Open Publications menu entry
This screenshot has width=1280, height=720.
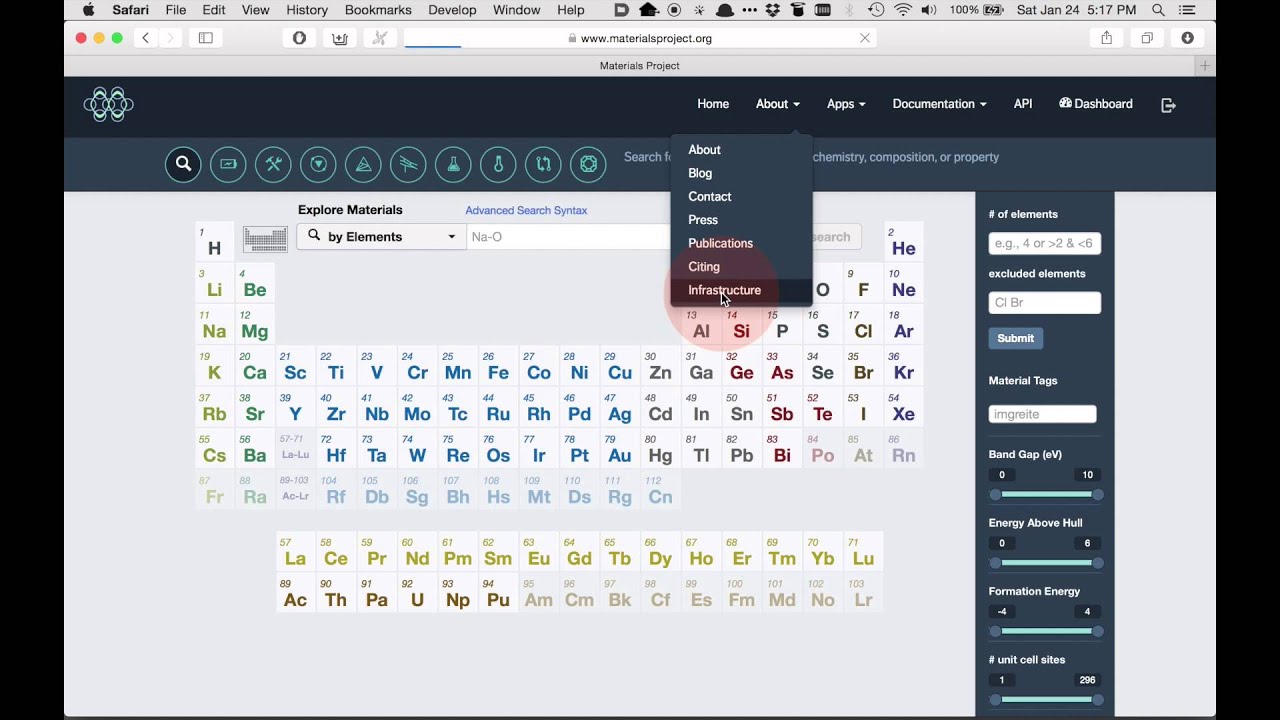tap(720, 243)
